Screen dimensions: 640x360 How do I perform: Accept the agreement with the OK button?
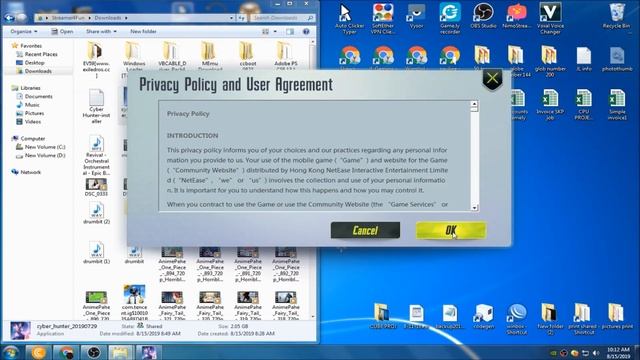tap(451, 230)
